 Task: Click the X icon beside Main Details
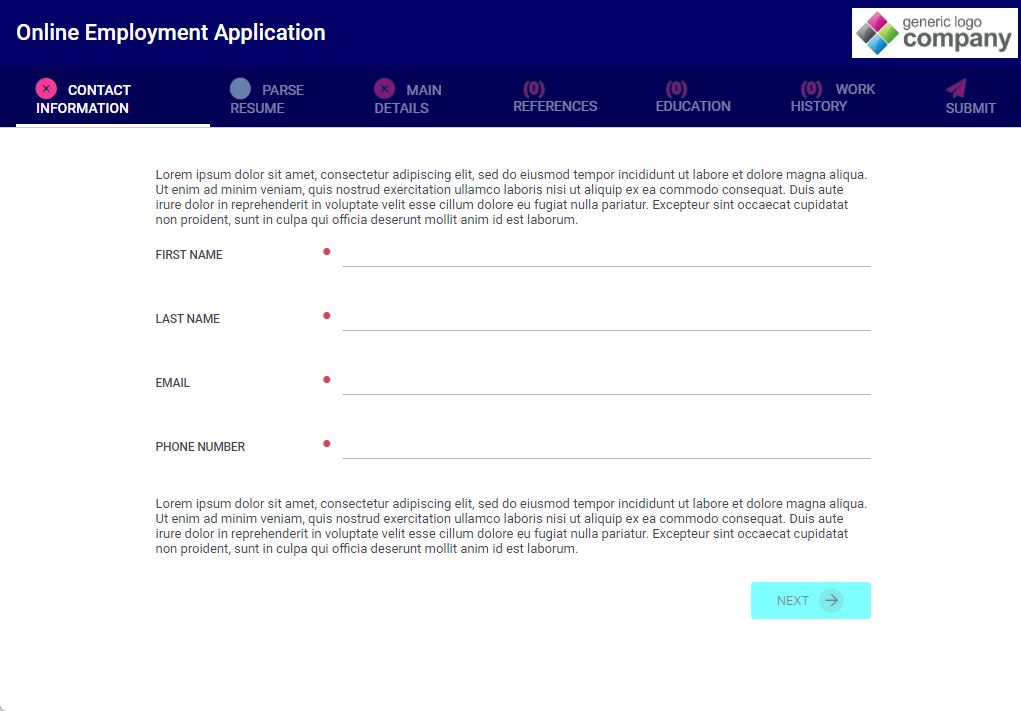(384, 88)
